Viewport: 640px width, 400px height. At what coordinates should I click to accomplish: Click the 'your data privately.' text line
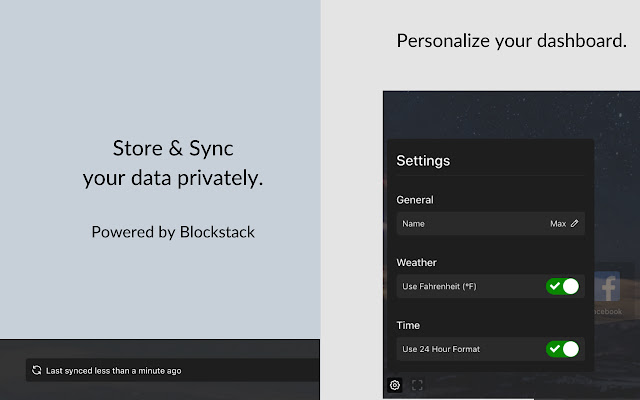coord(173,179)
